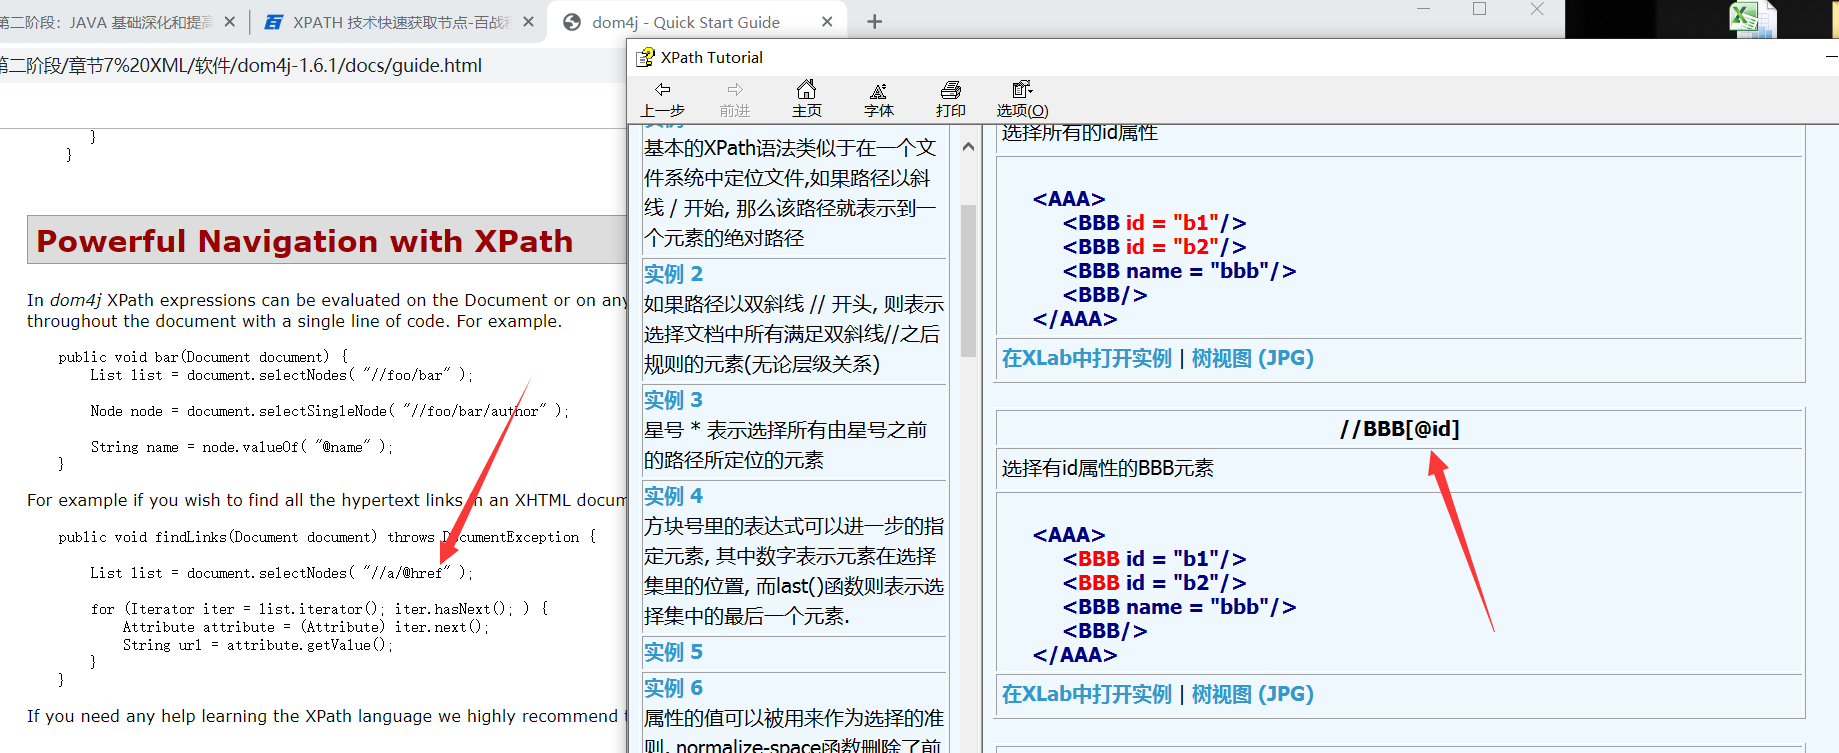Click the left pane scrollbar up arrow
Screen dimensions: 1839x753
point(968,147)
